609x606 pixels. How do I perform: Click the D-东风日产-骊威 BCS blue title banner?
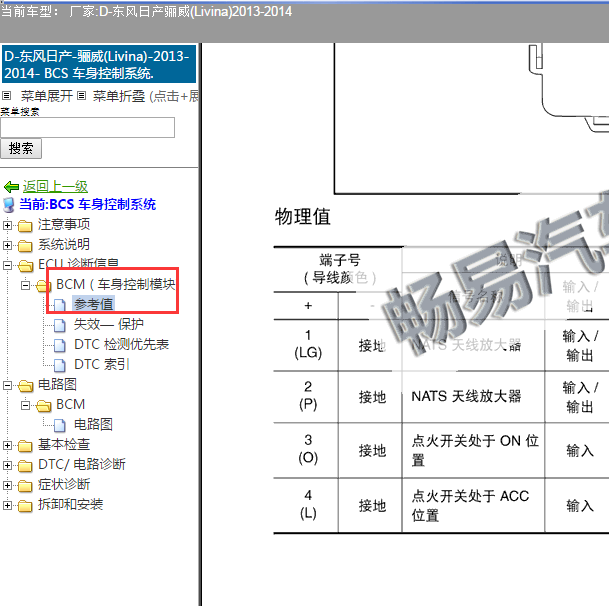click(x=99, y=64)
